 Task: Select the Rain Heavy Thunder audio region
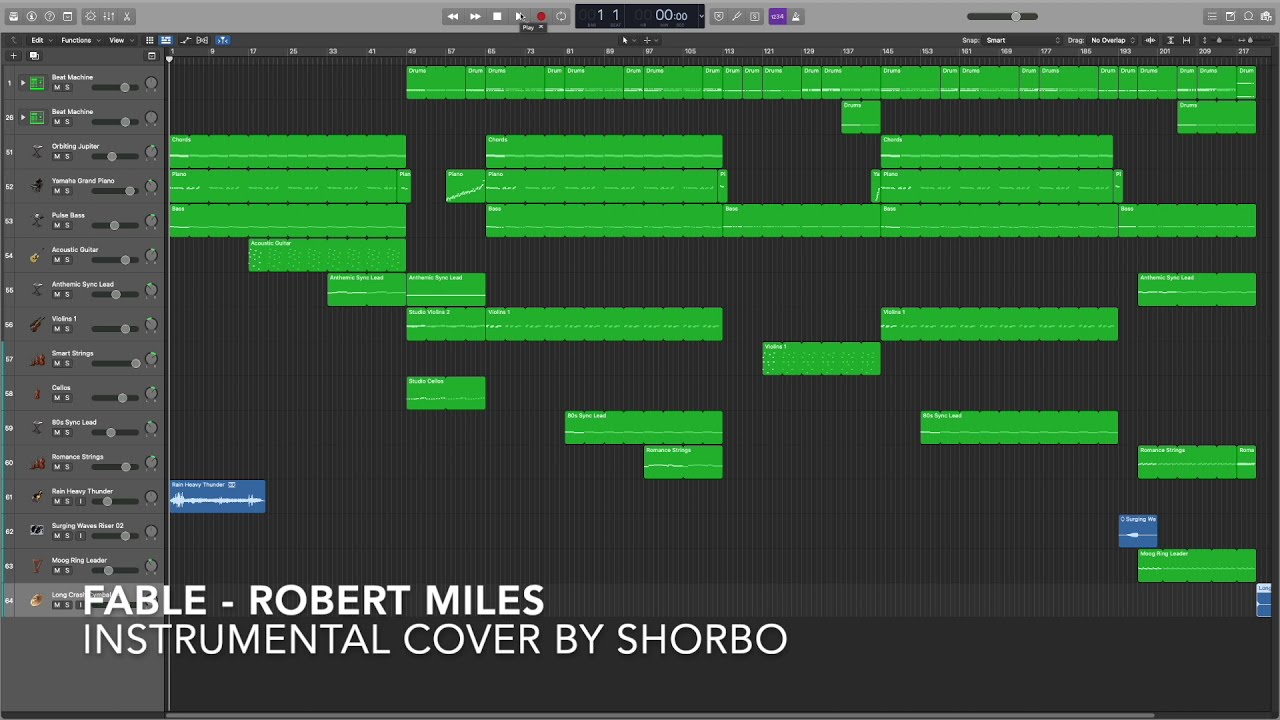pyautogui.click(x=217, y=496)
